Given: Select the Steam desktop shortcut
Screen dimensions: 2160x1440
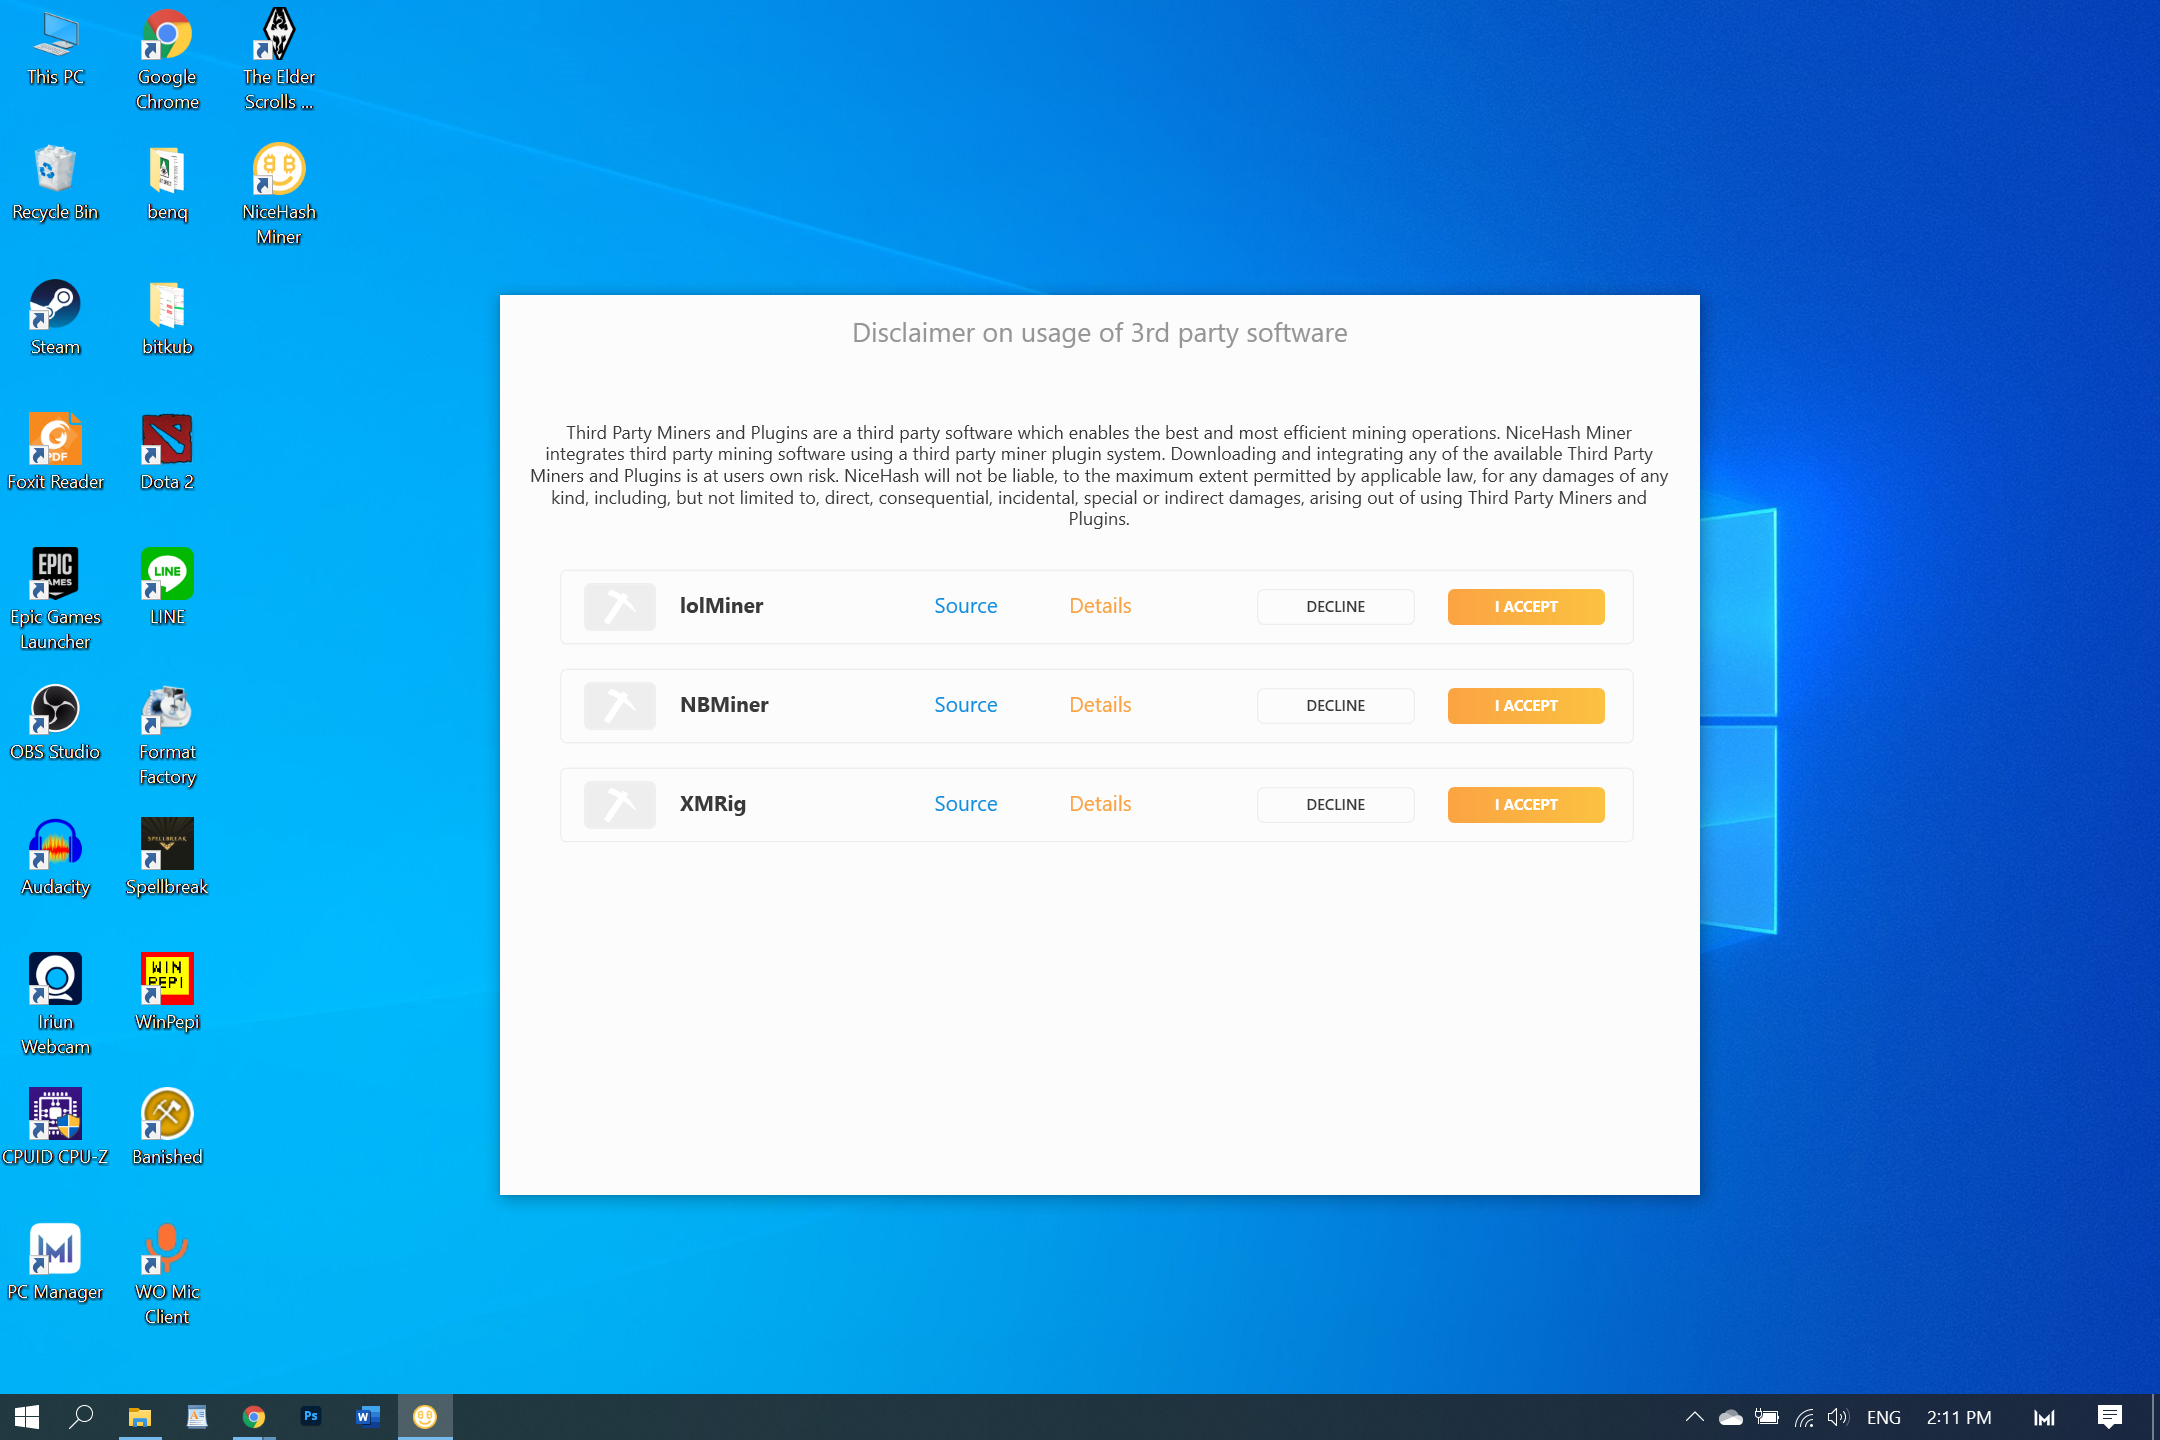Looking at the screenshot, I should point(55,318).
